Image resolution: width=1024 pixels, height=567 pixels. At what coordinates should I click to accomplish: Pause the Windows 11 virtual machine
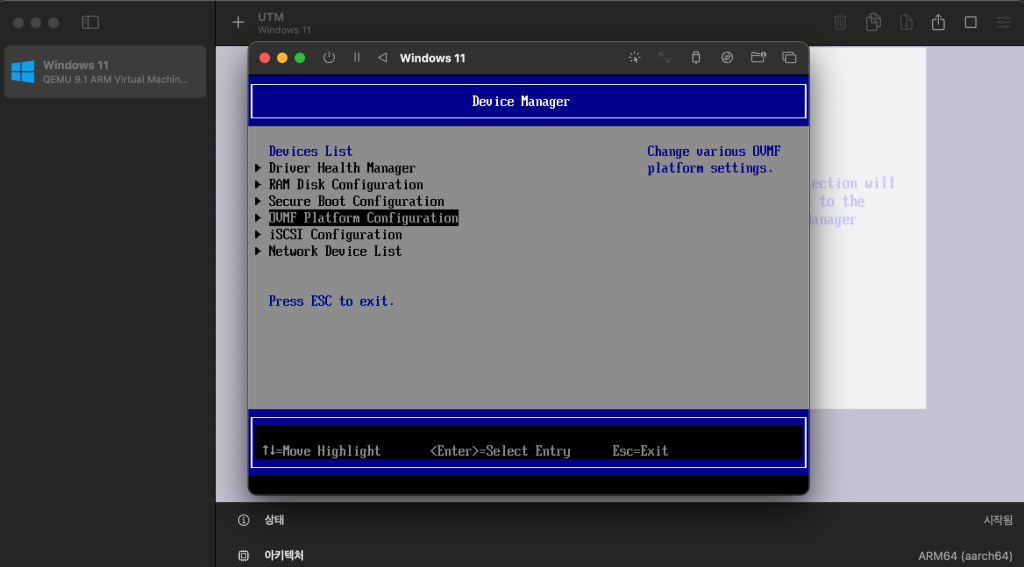357,57
